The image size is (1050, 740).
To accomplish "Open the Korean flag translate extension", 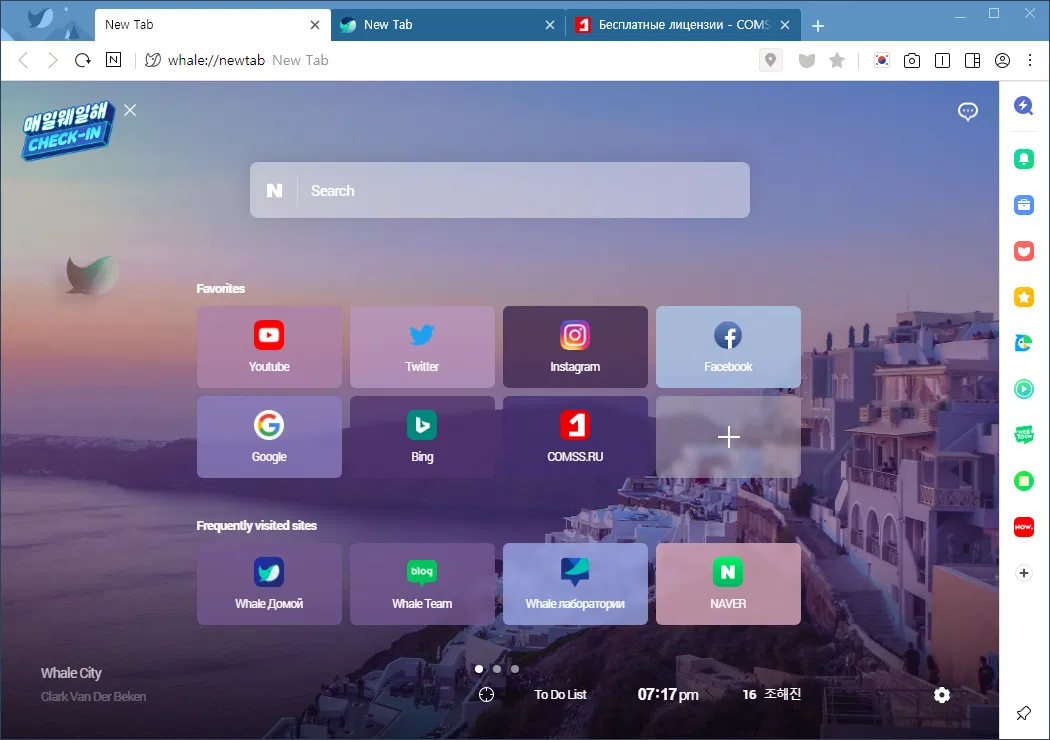I will coord(881,60).
